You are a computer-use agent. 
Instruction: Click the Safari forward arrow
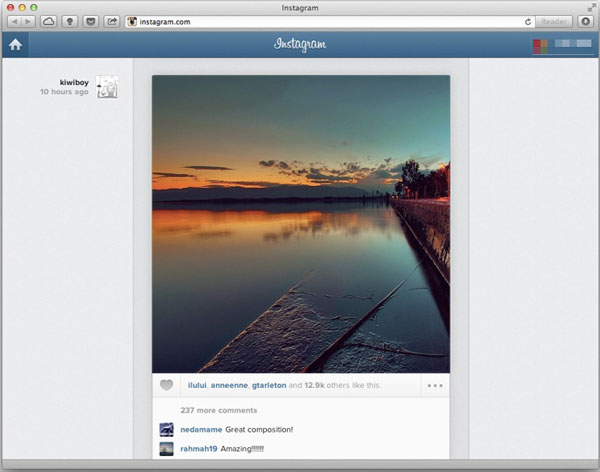click(x=27, y=21)
